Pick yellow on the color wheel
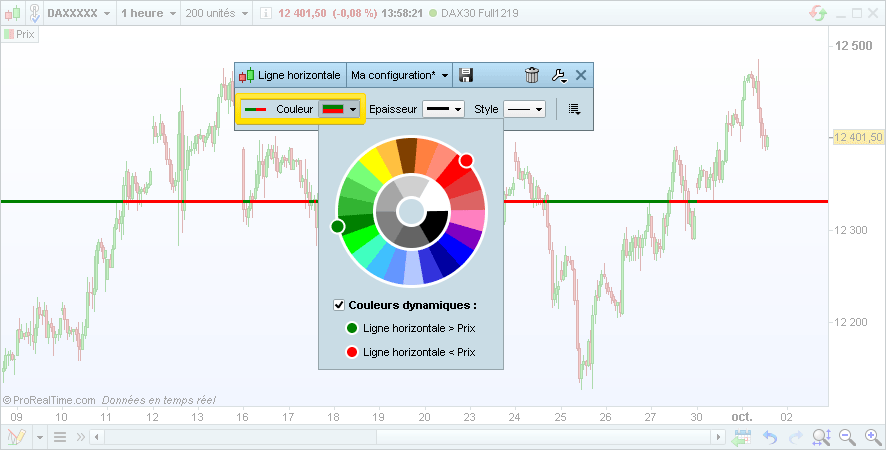 click(374, 165)
